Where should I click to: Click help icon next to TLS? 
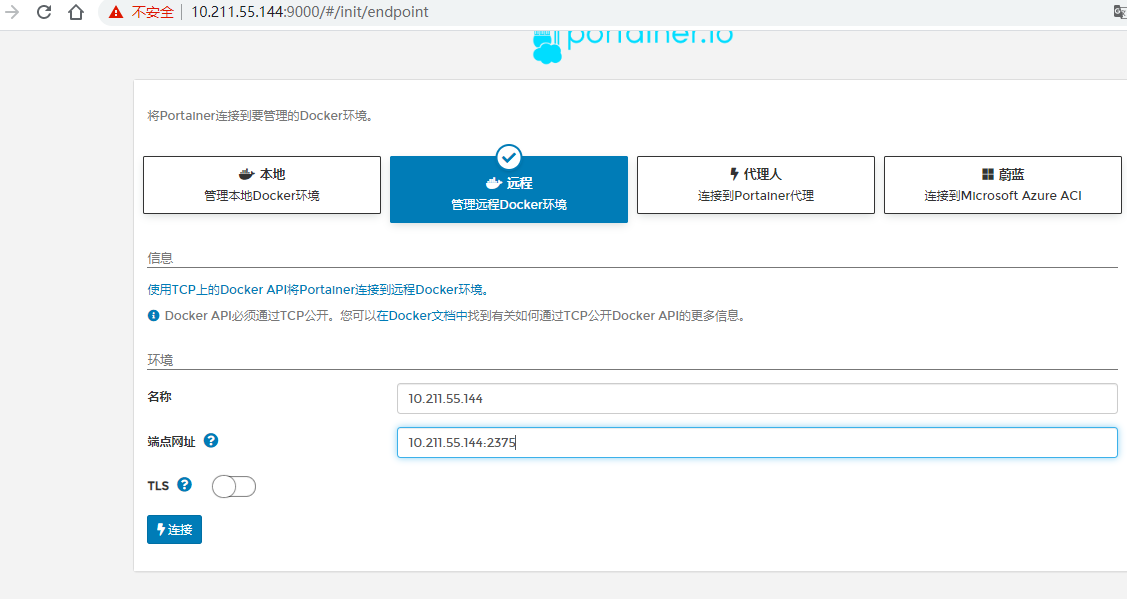pos(184,485)
